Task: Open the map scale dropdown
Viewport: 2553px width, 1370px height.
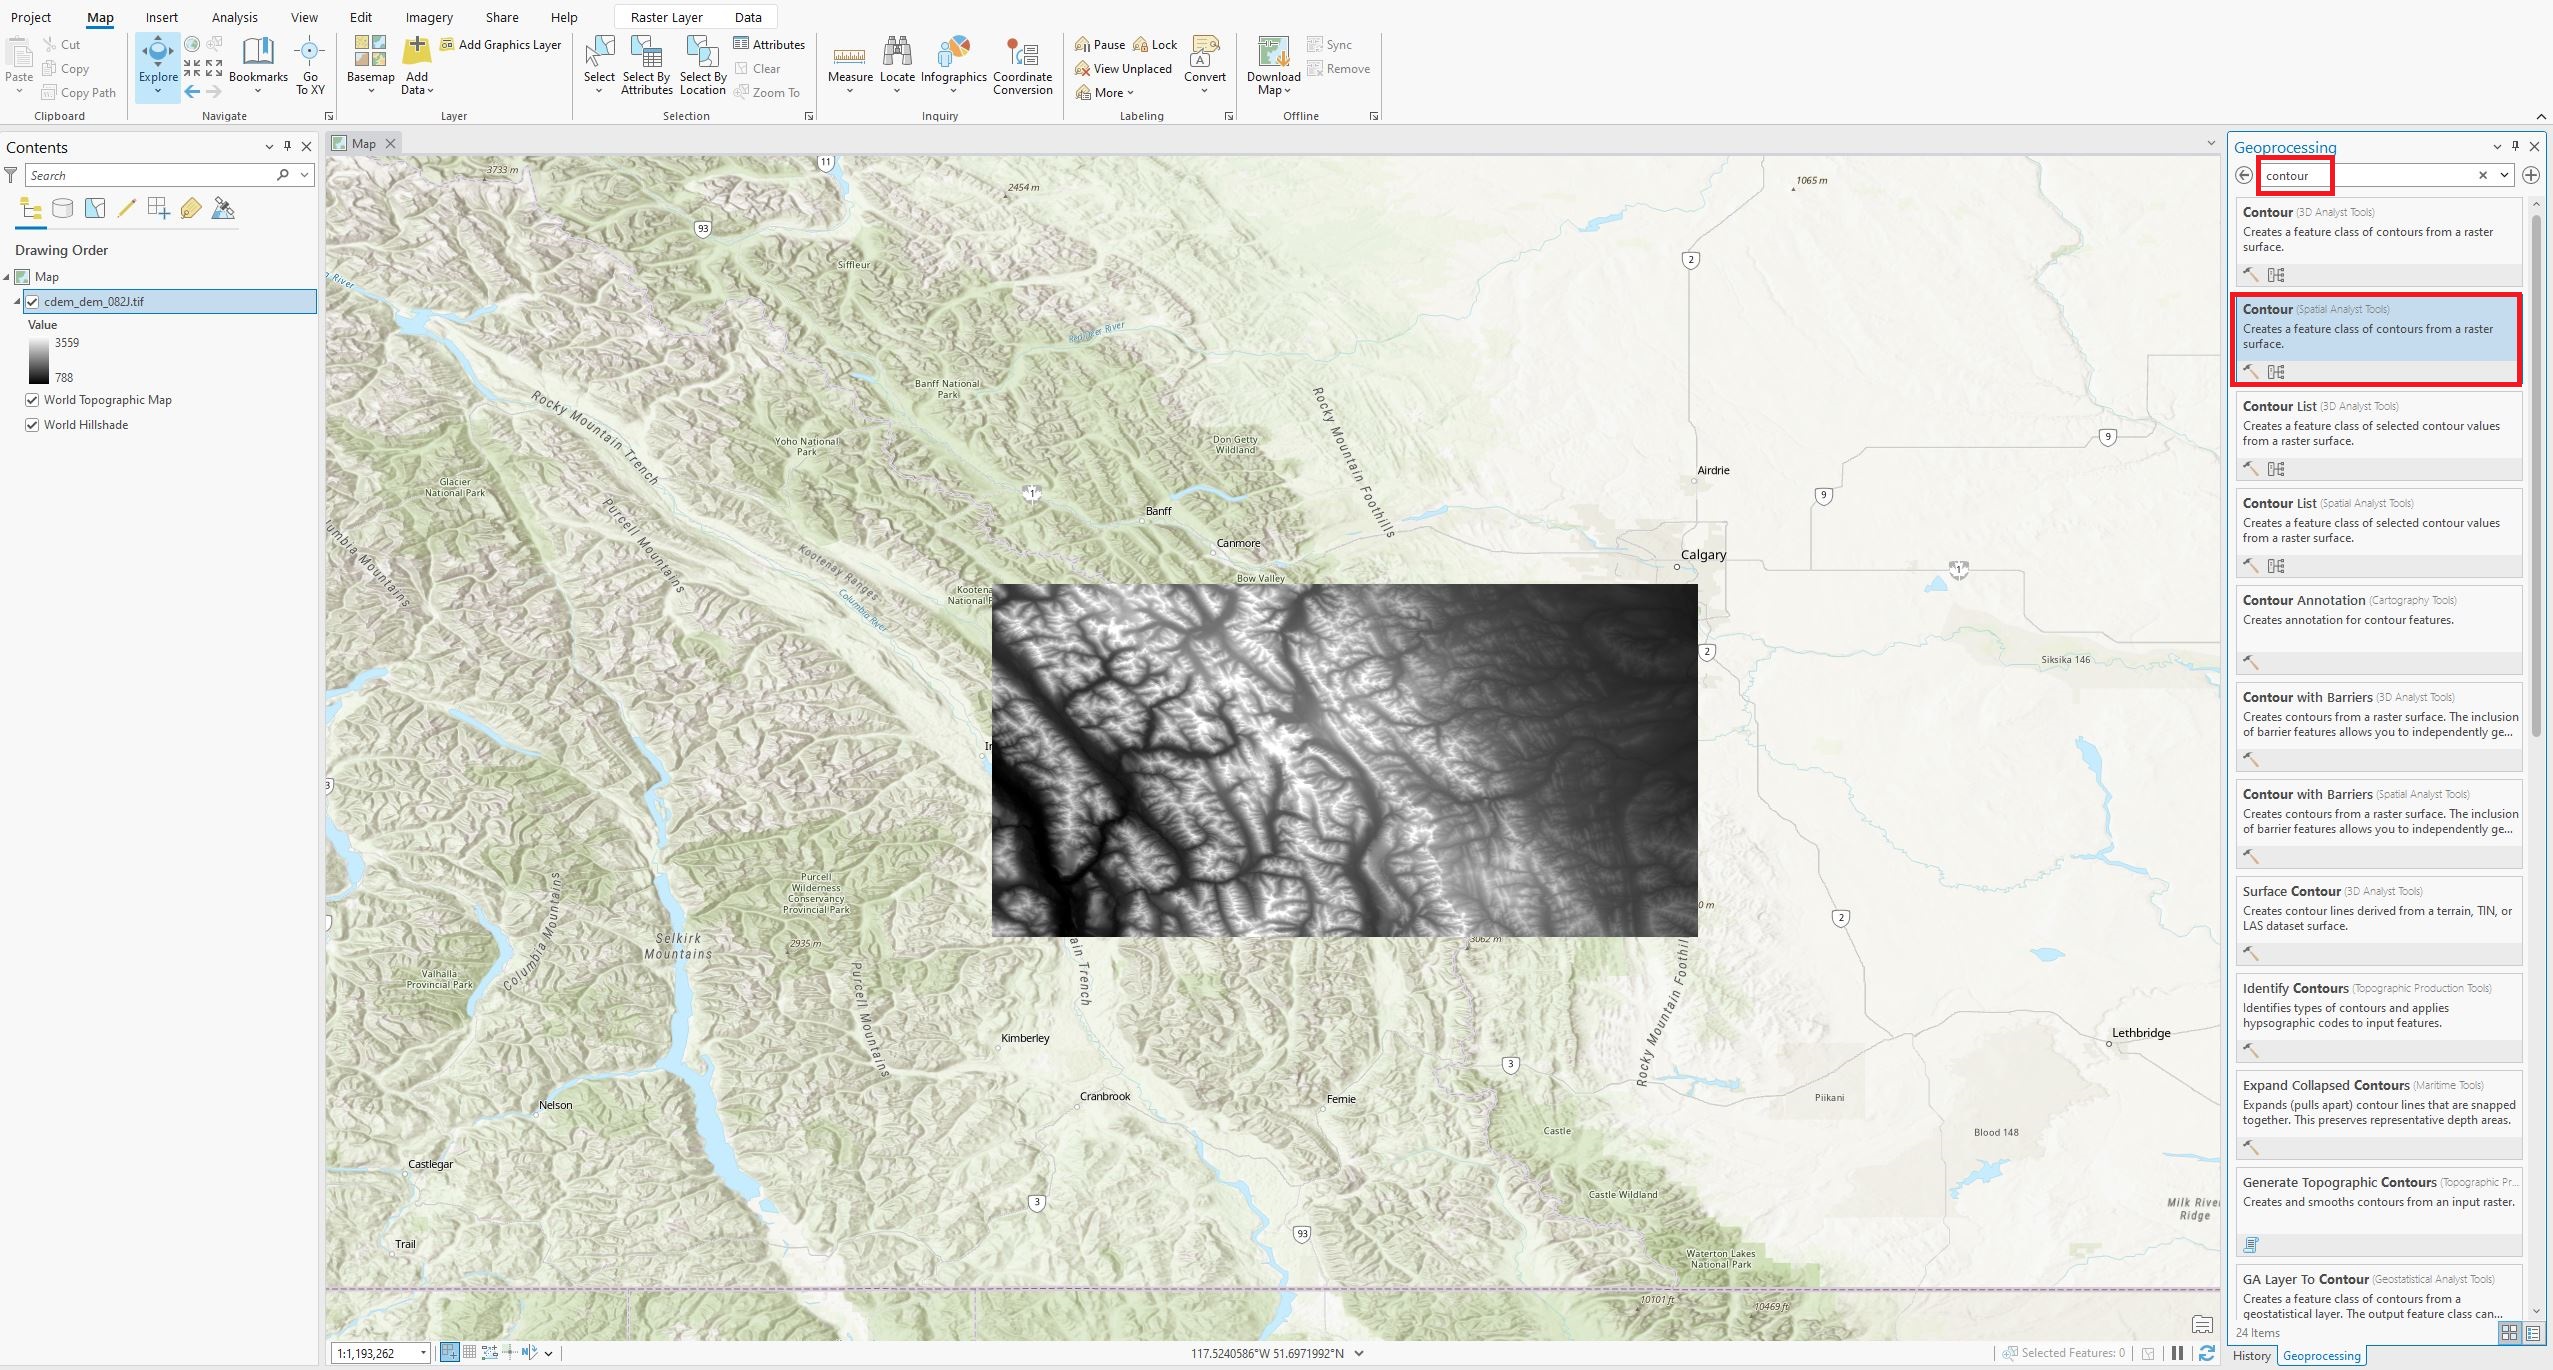Action: (x=423, y=1353)
